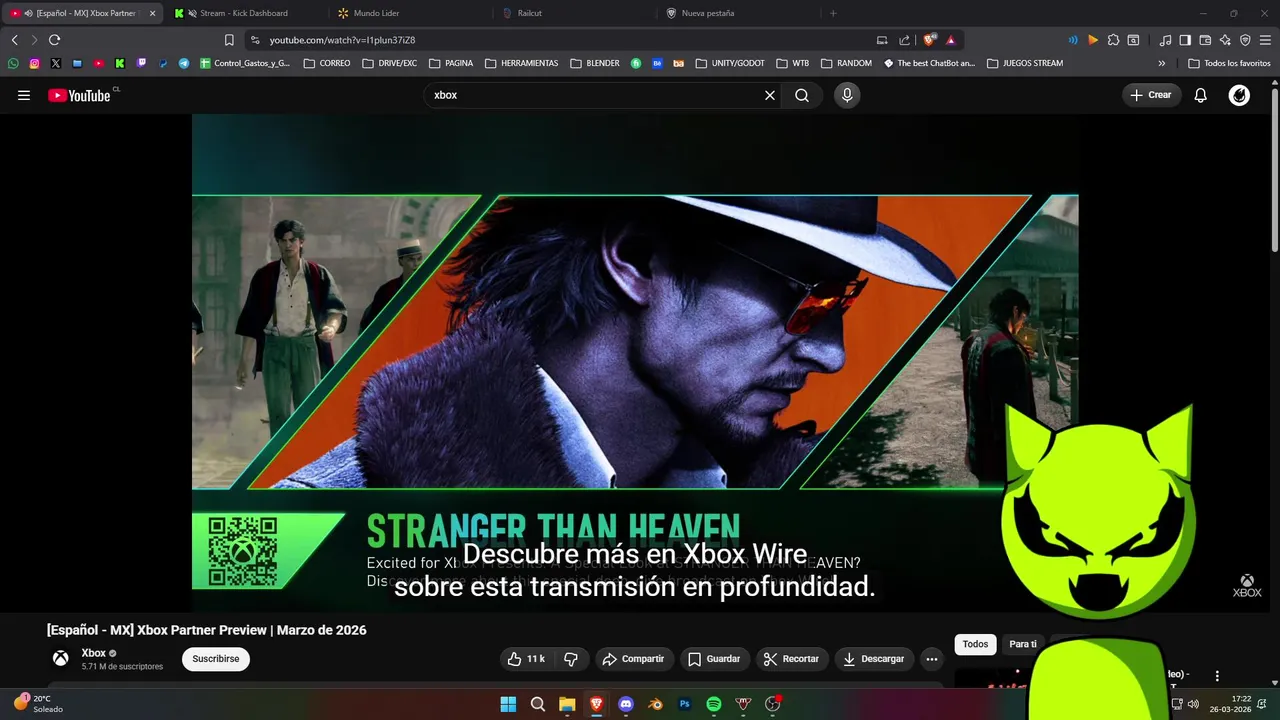The height and width of the screenshot is (720, 1280).
Task: Click the youtube.com address bar URL
Action: pos(342,40)
